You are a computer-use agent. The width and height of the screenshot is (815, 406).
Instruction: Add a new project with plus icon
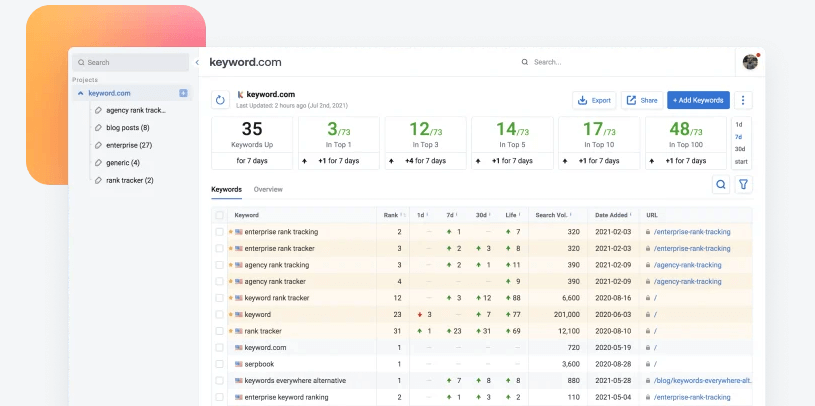click(x=183, y=93)
